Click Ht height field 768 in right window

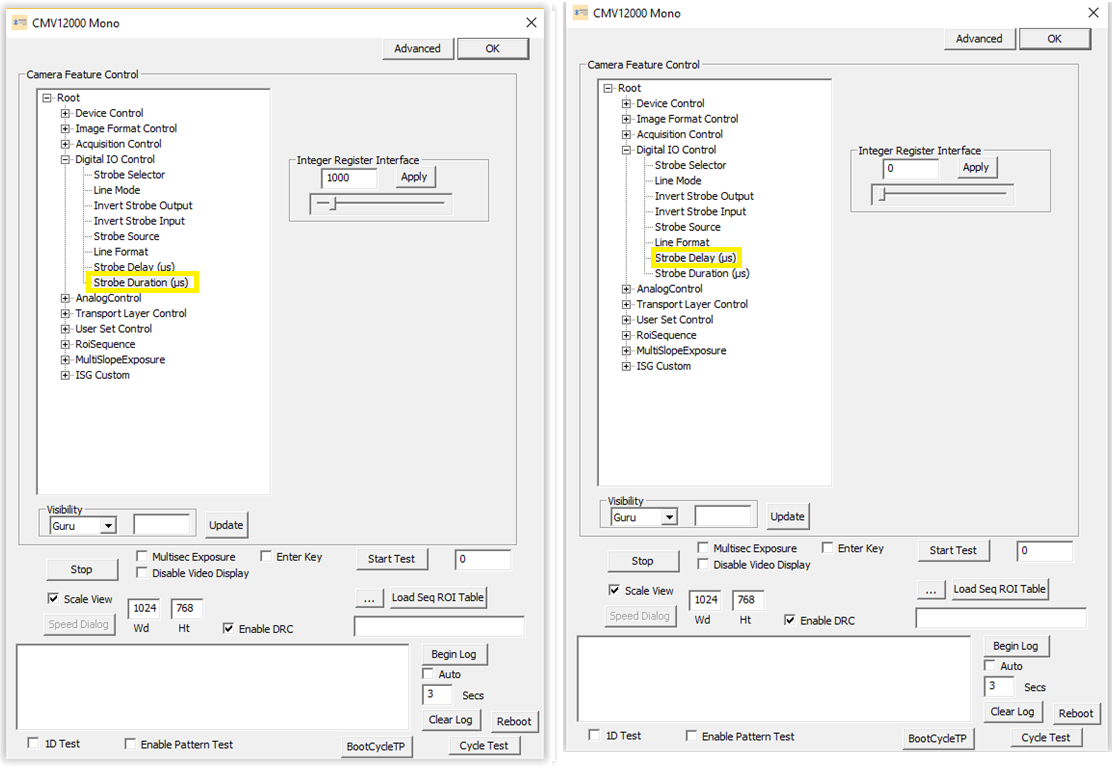748,600
